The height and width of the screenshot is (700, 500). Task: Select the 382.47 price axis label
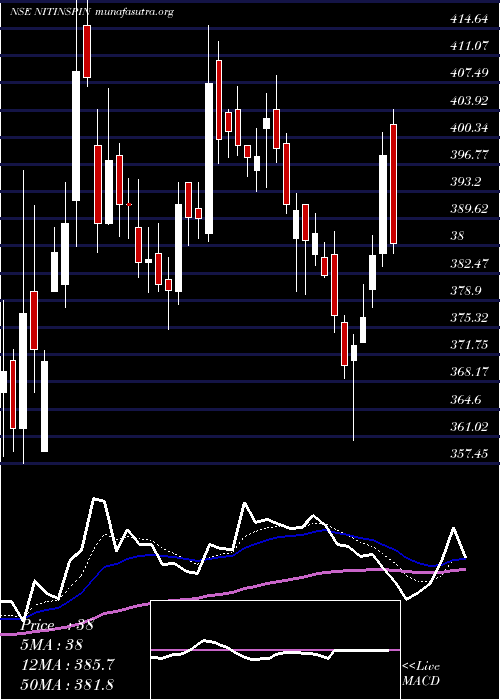pos(468,263)
